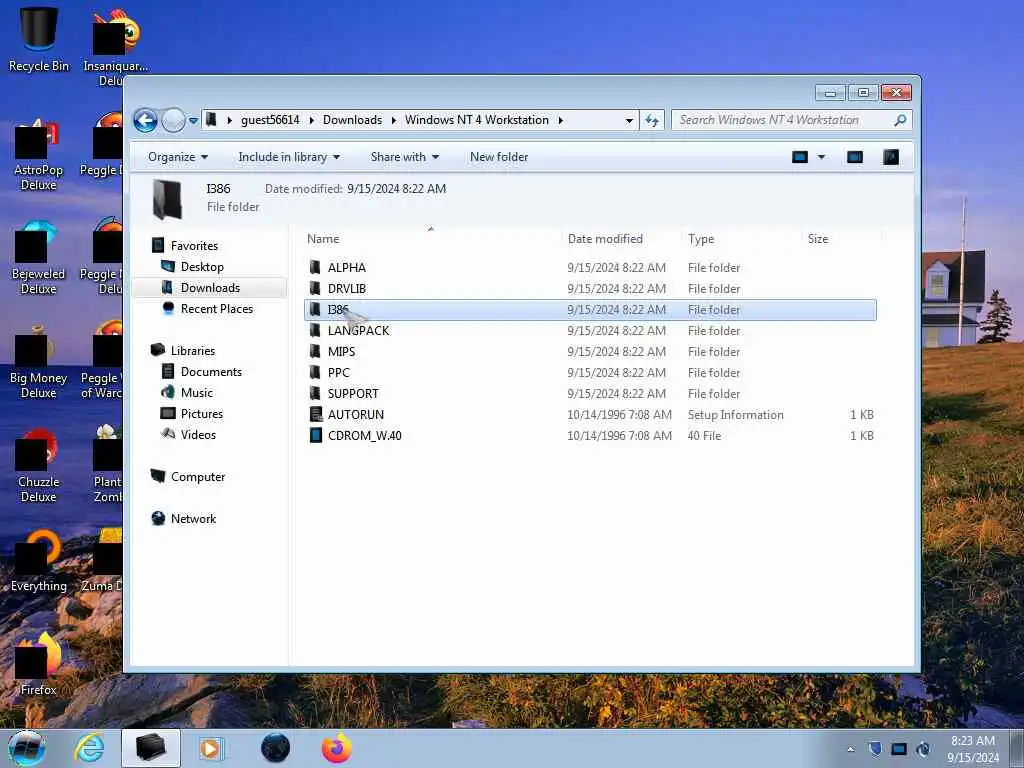The image size is (1024, 768).
Task: Click the dark globe taskbar icon
Action: coord(275,748)
